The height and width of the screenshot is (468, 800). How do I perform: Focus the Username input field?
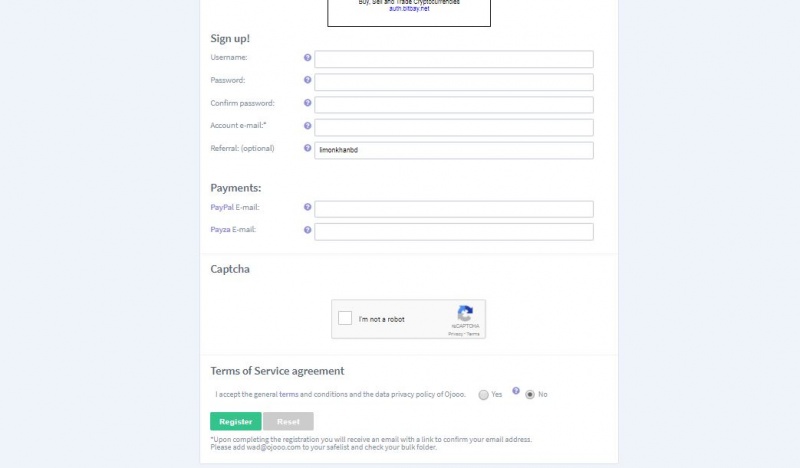(x=454, y=59)
